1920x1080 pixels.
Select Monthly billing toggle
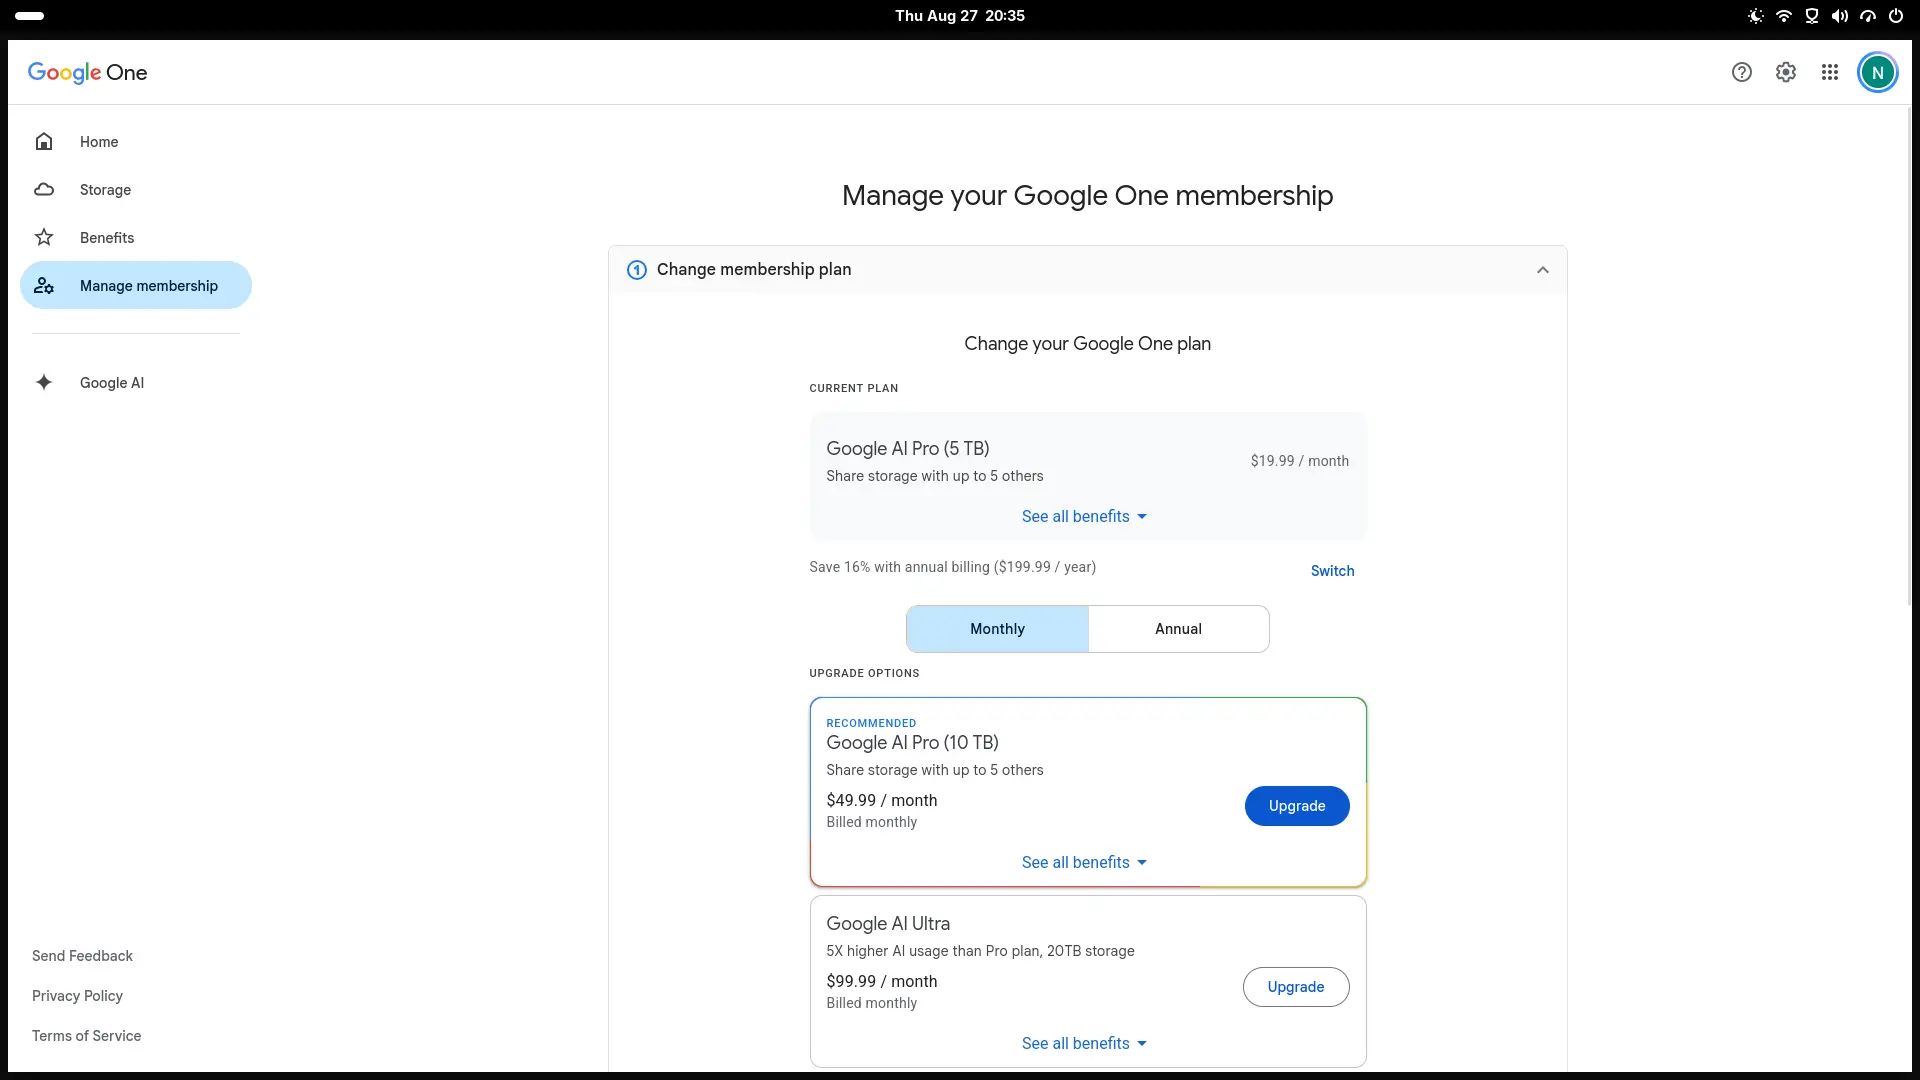[997, 629]
